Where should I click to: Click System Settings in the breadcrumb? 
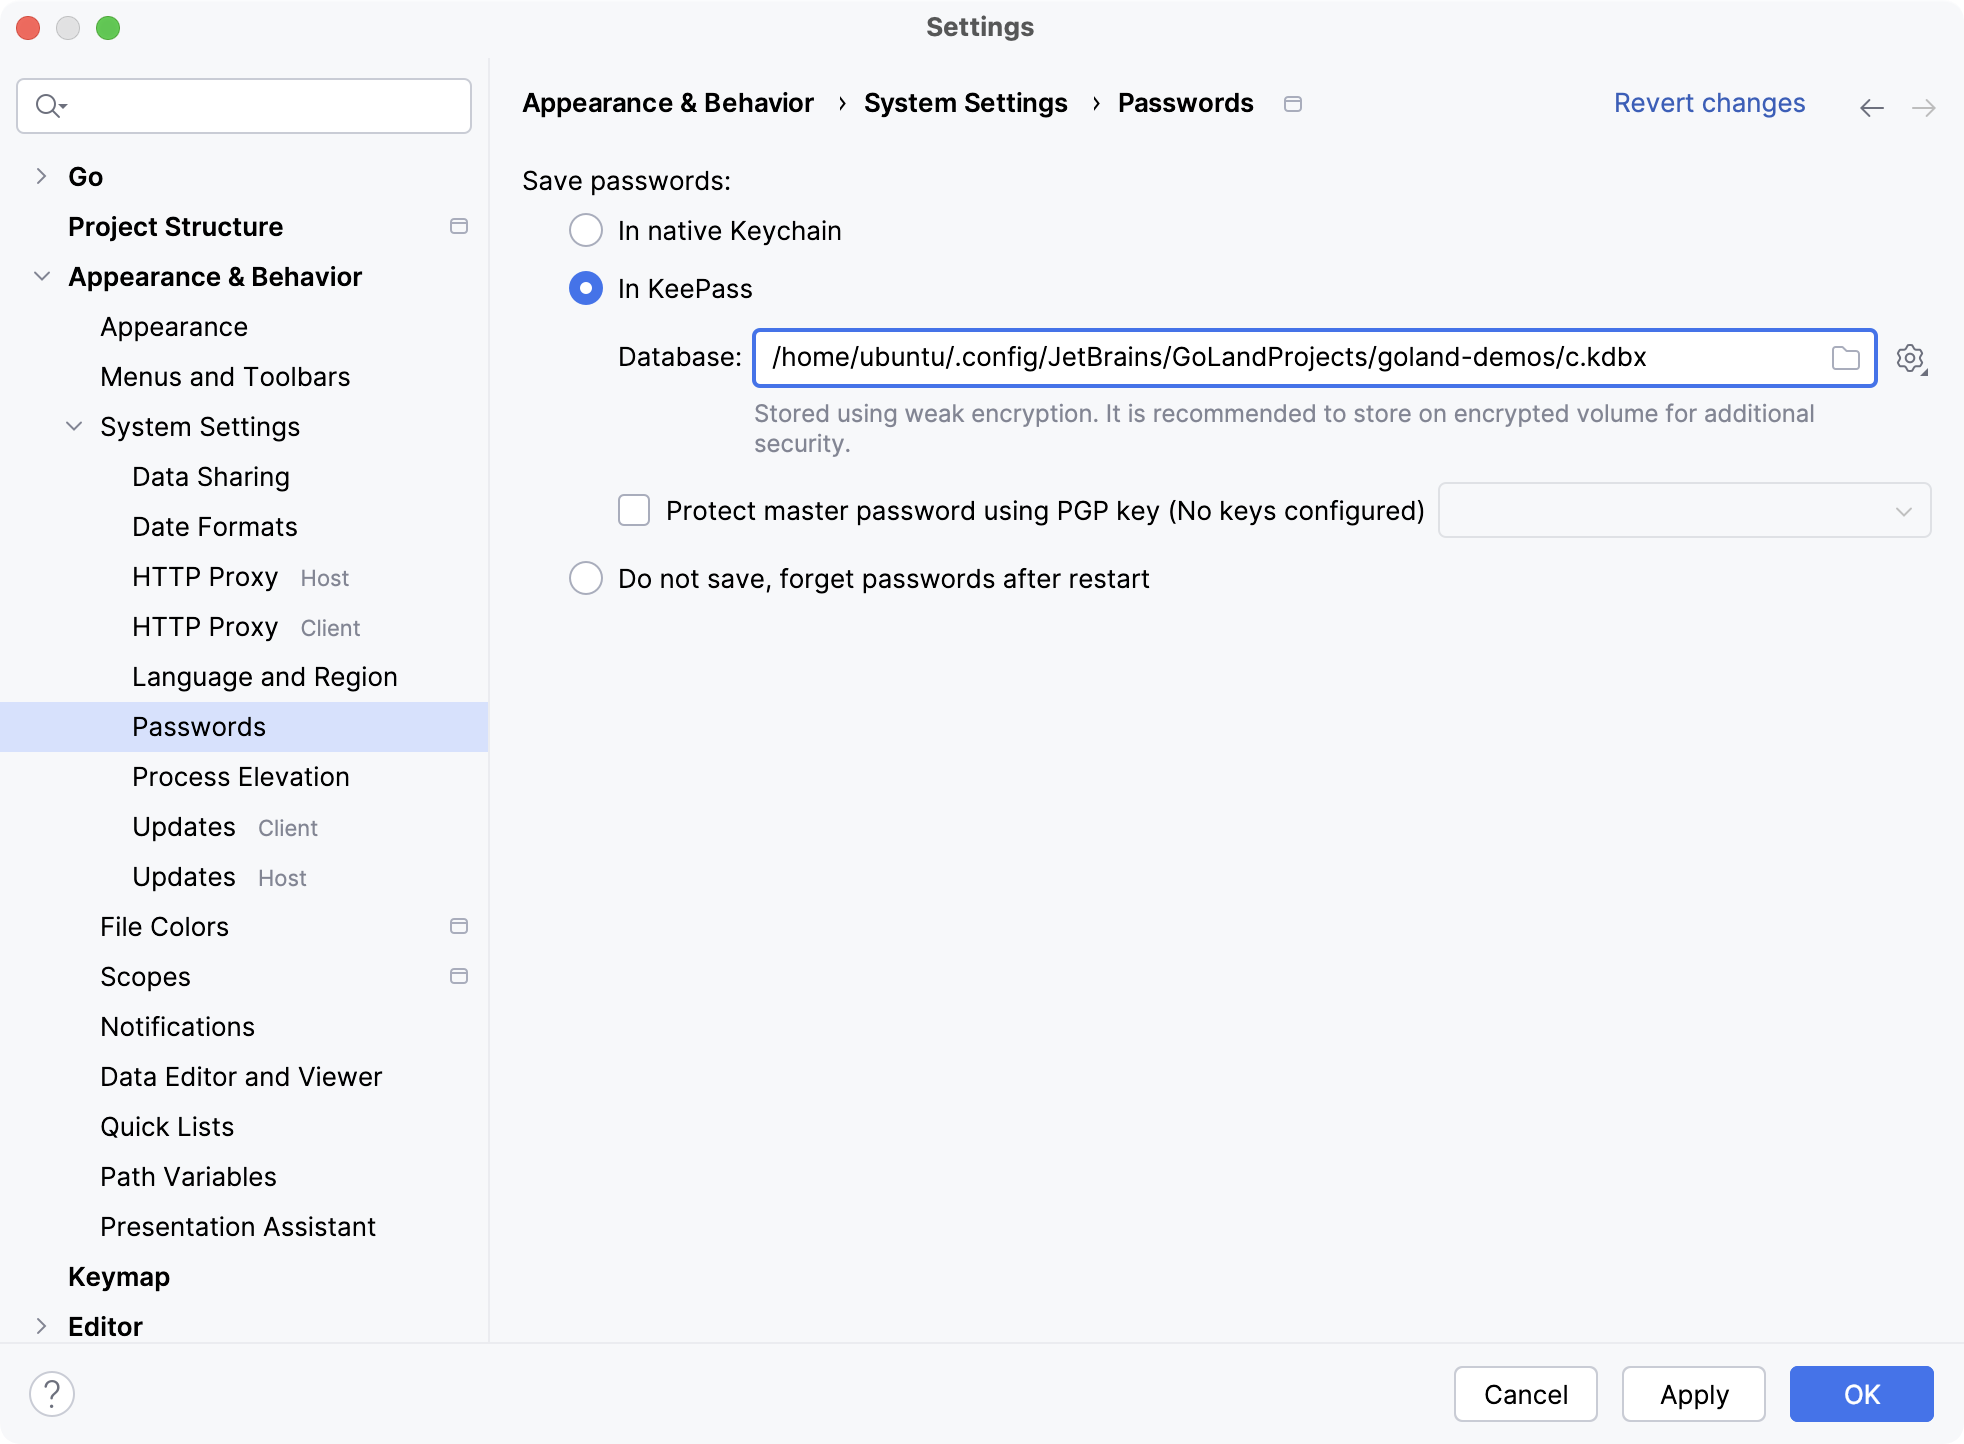tap(966, 103)
